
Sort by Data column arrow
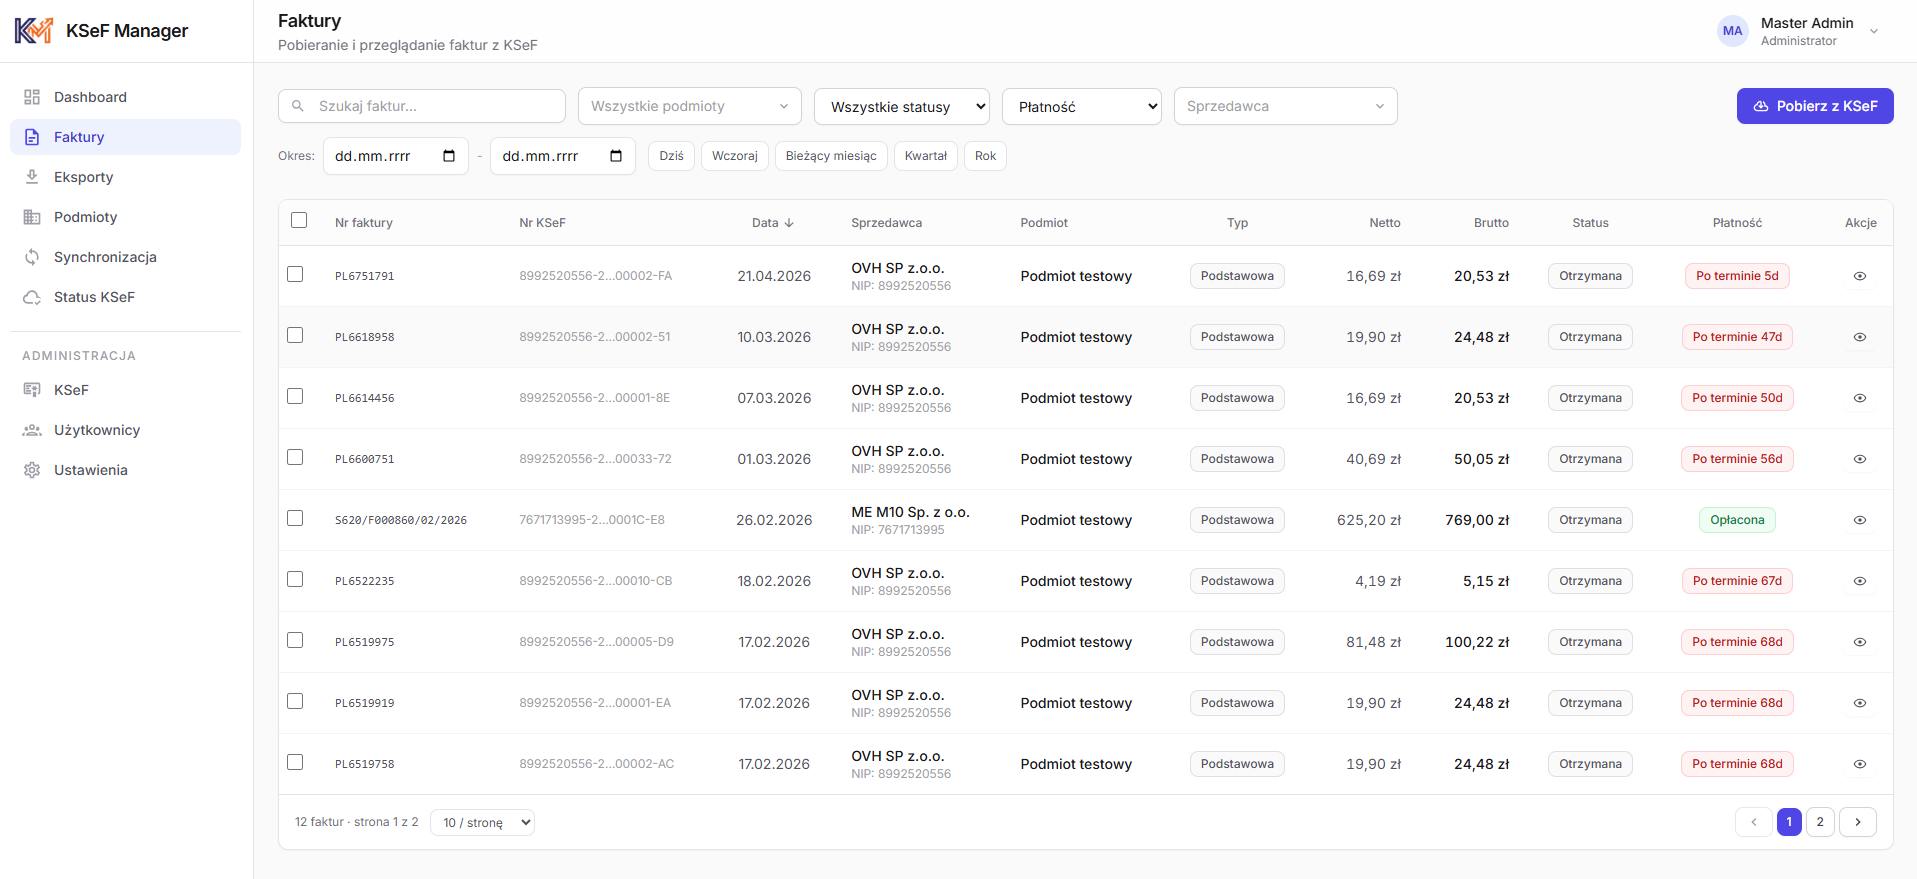pyautogui.click(x=789, y=223)
